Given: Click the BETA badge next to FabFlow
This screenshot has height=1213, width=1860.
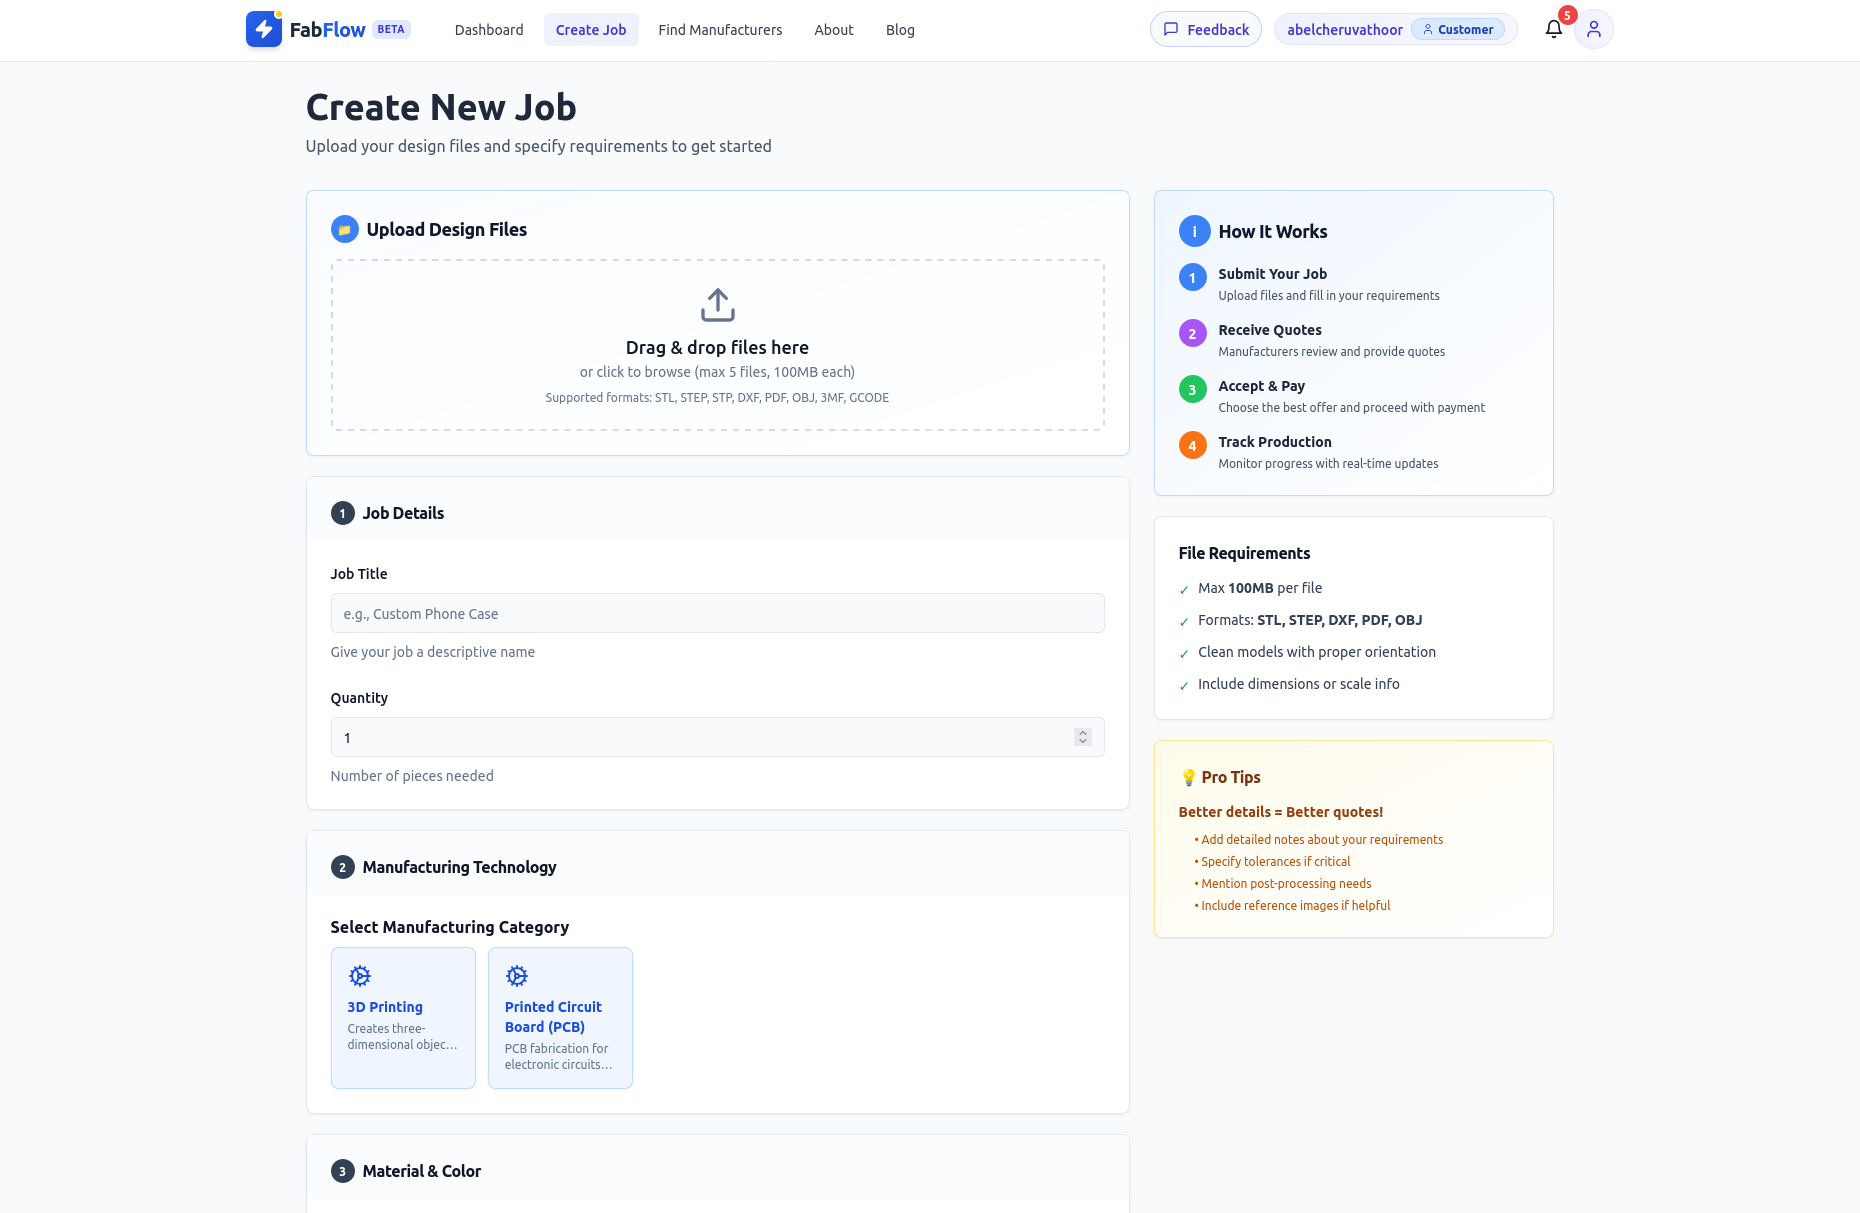Looking at the screenshot, I should (x=391, y=29).
